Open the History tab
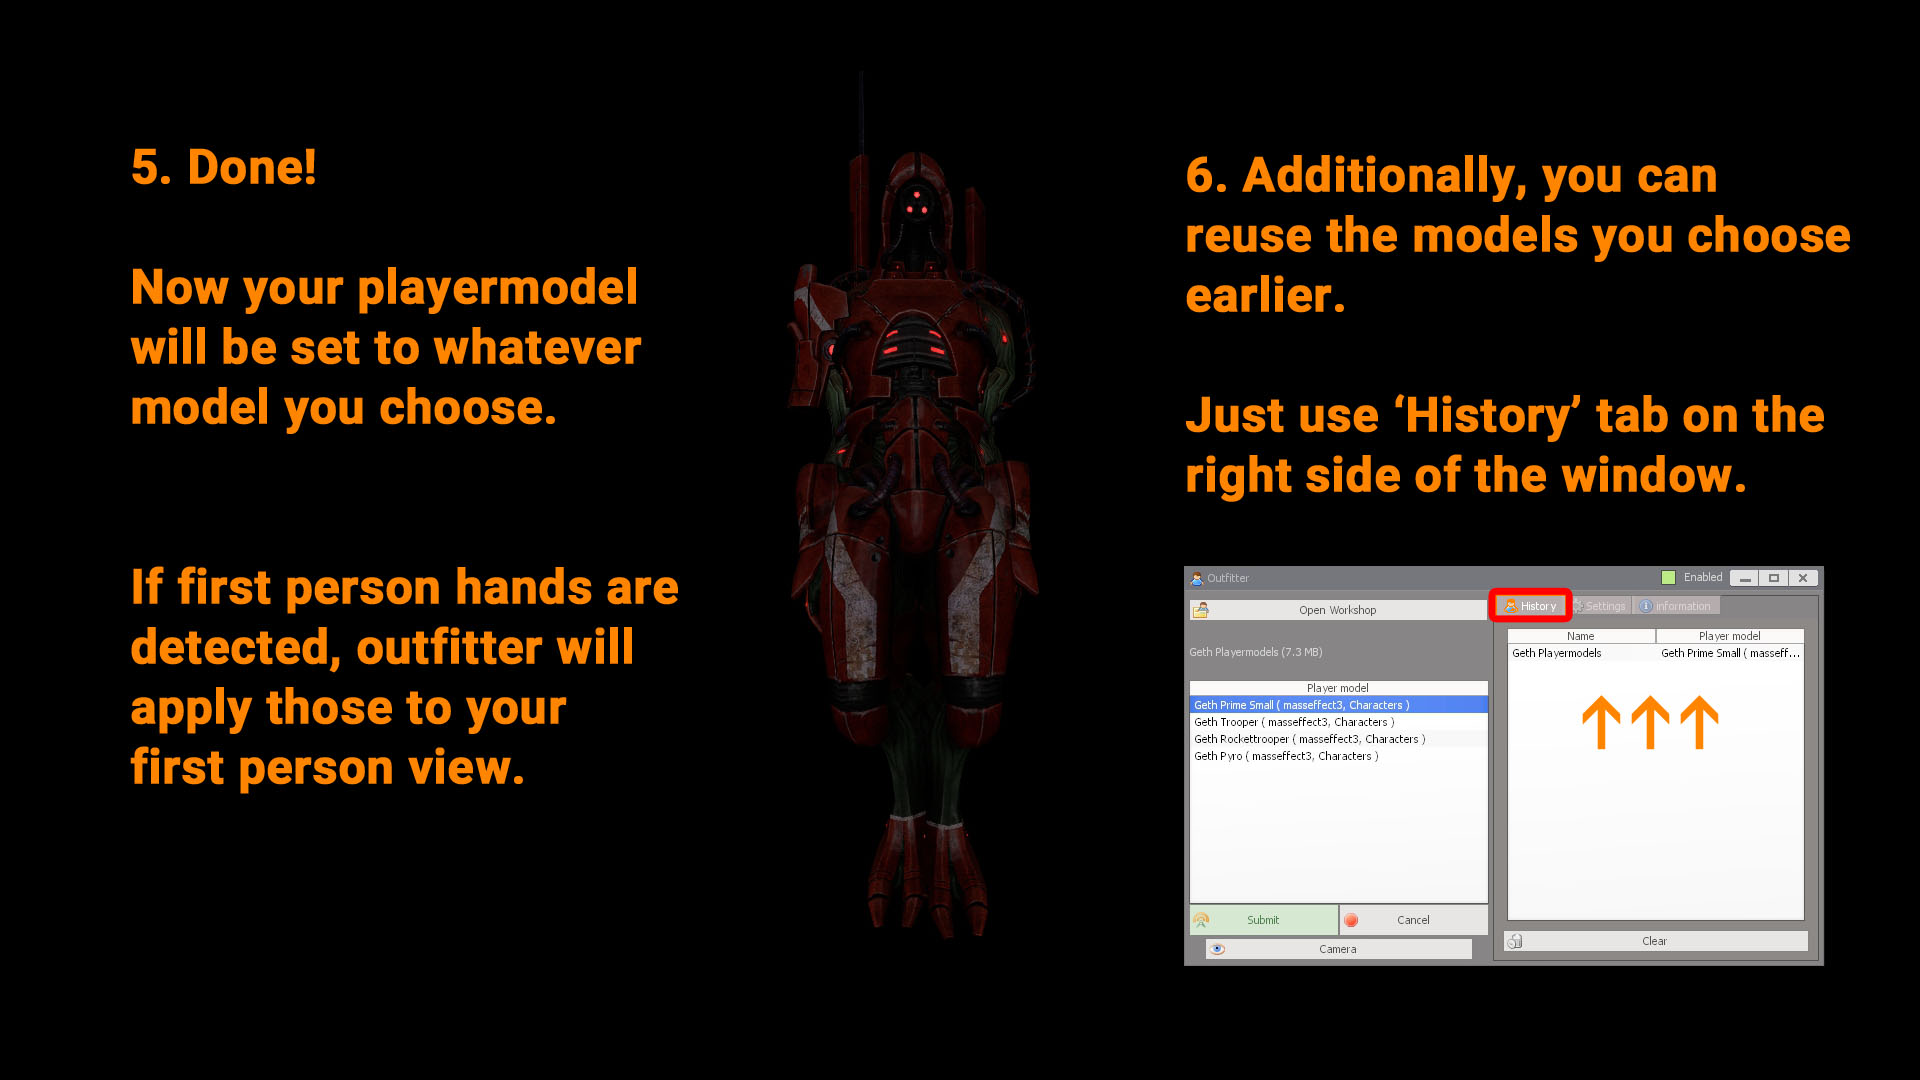 [x=1531, y=606]
